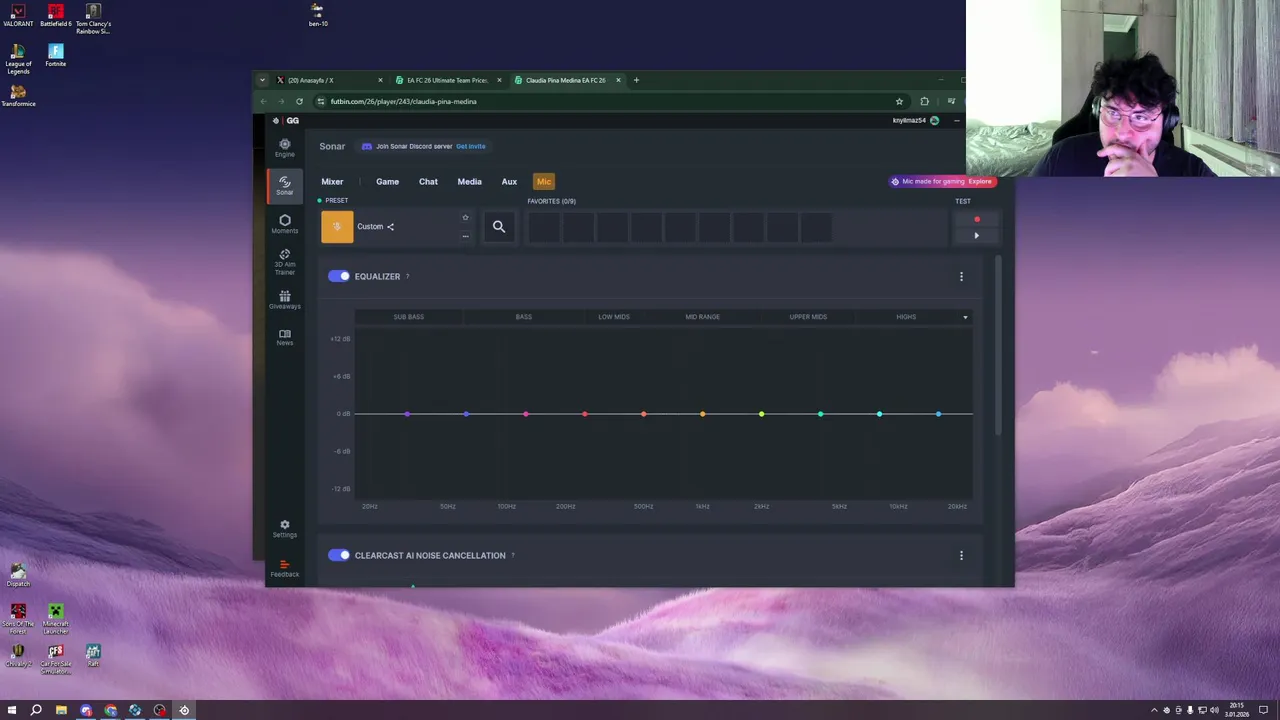
Task: Open preset more options below the star
Action: [x=465, y=236]
